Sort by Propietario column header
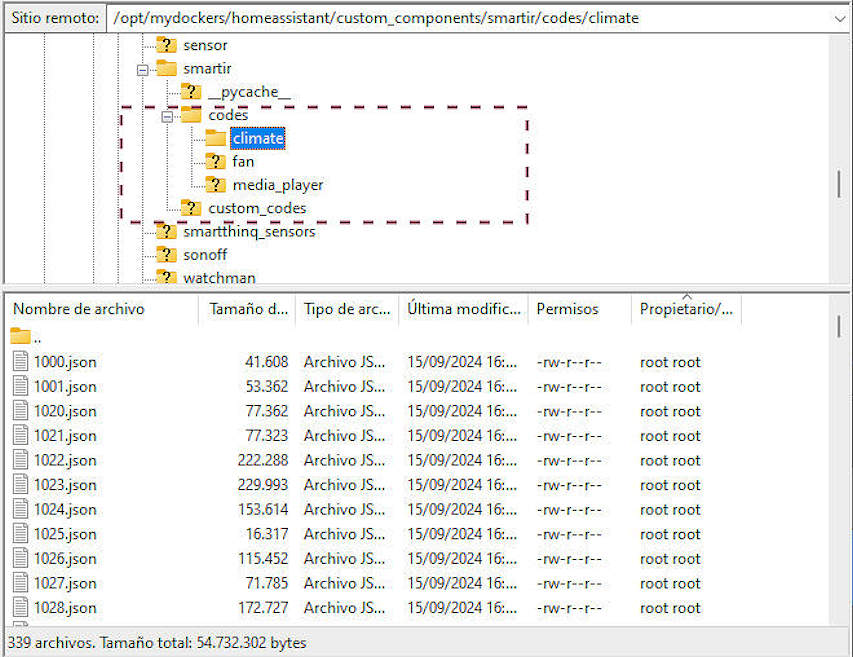Screen dimensions: 853x657 click(x=687, y=309)
